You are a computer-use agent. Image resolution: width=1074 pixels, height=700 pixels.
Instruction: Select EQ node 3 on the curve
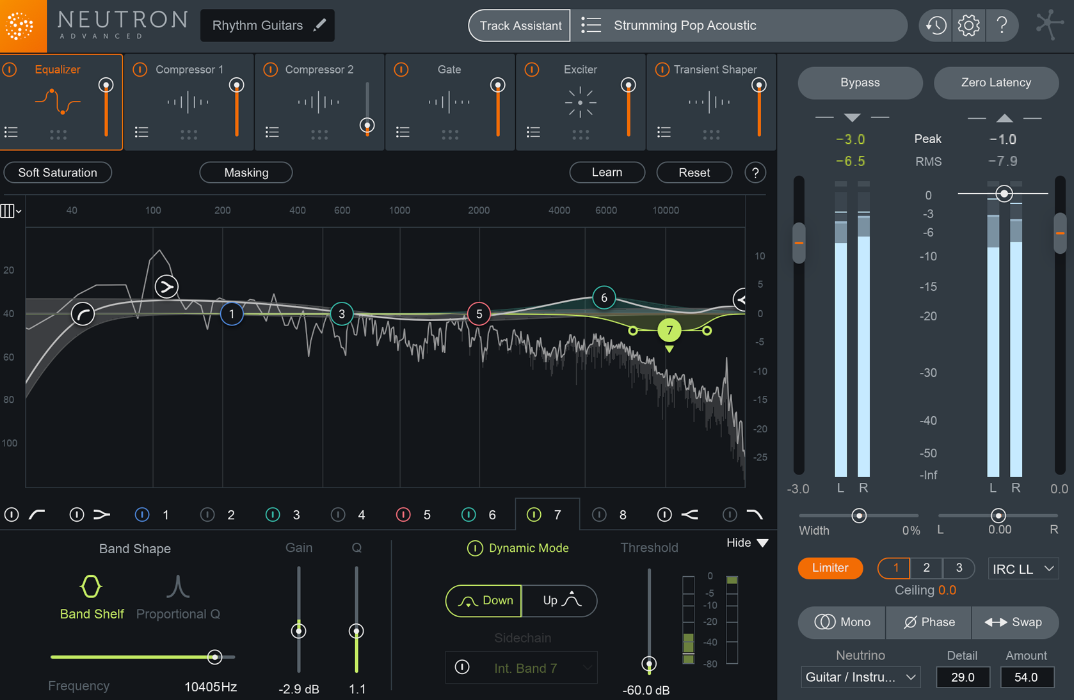click(342, 314)
